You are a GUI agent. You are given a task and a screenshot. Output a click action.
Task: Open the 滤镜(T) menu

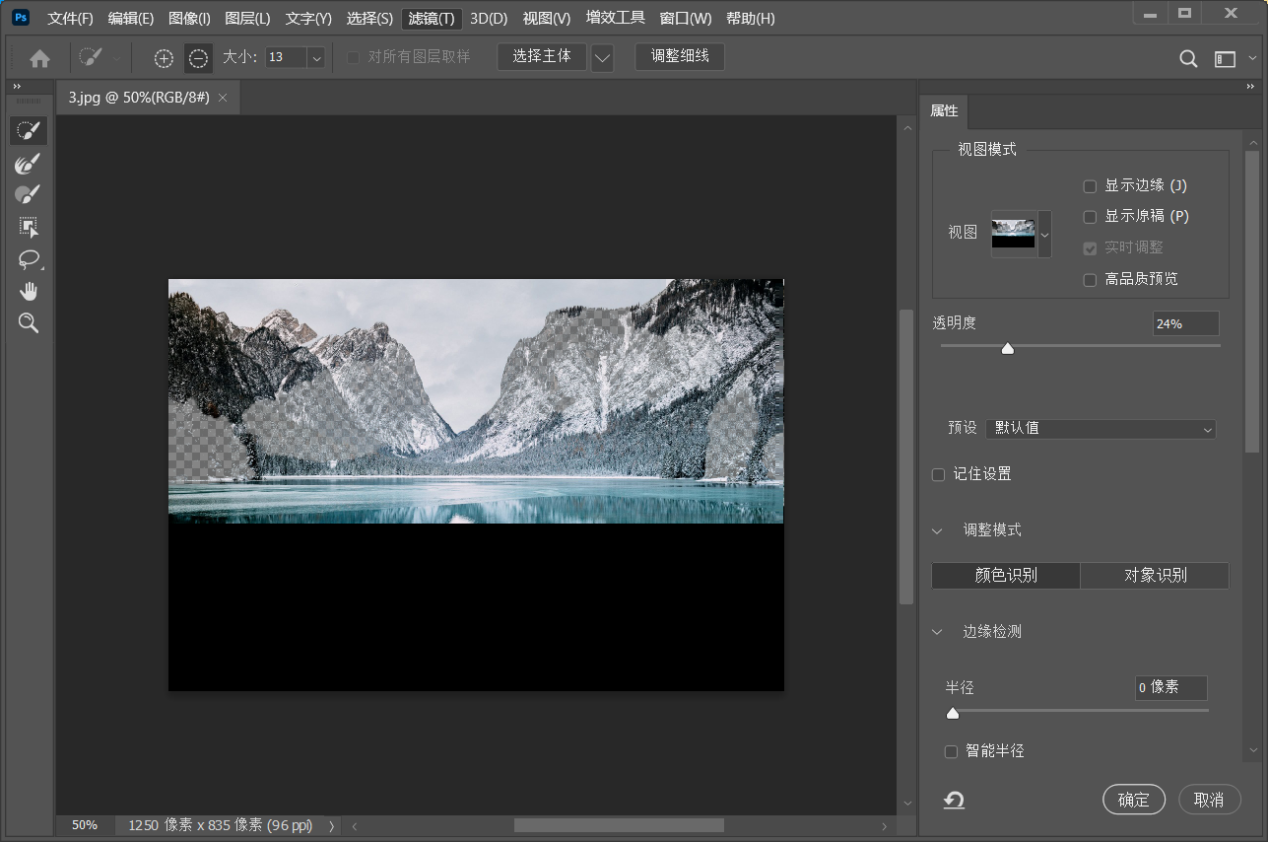pyautogui.click(x=431, y=18)
